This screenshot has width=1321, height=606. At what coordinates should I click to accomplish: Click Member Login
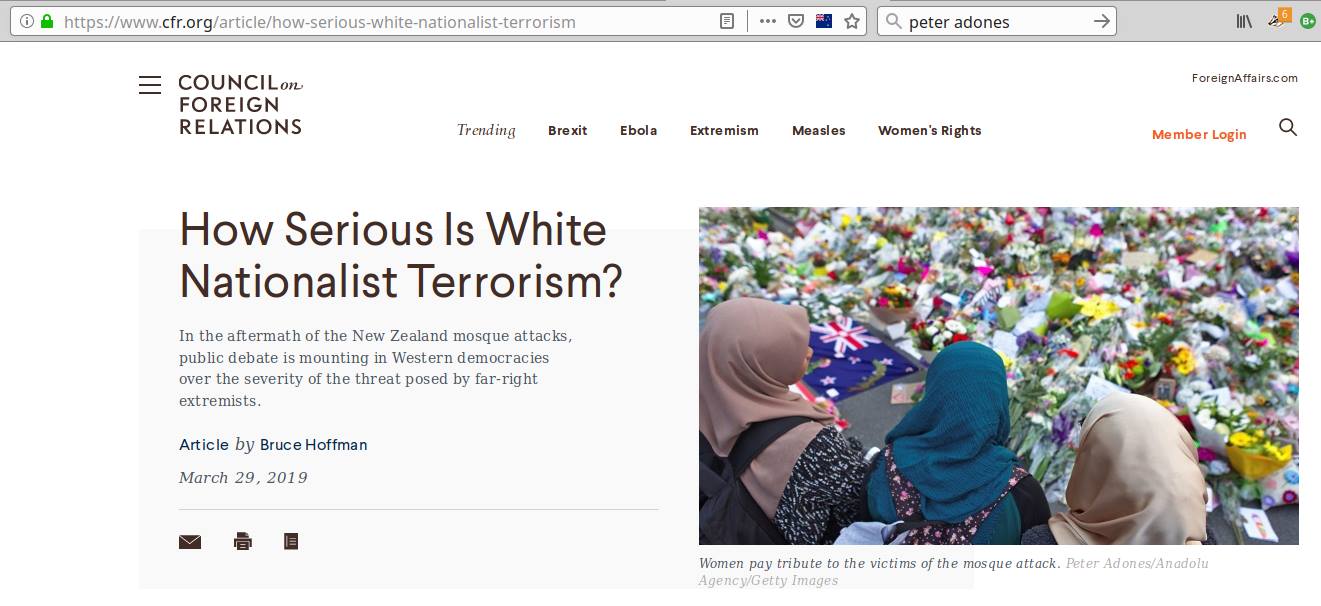pyautogui.click(x=1199, y=135)
